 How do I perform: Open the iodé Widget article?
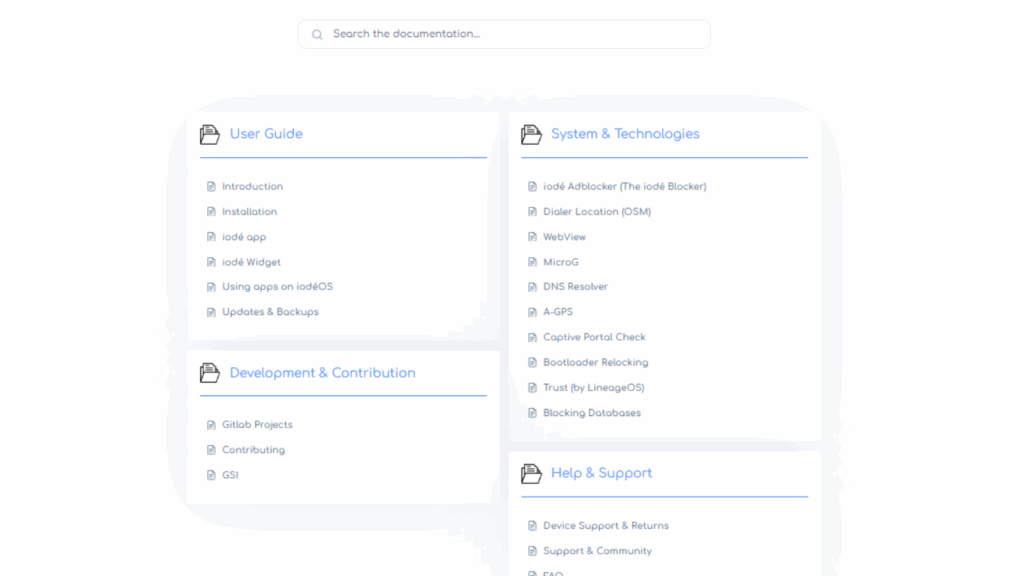click(x=251, y=262)
